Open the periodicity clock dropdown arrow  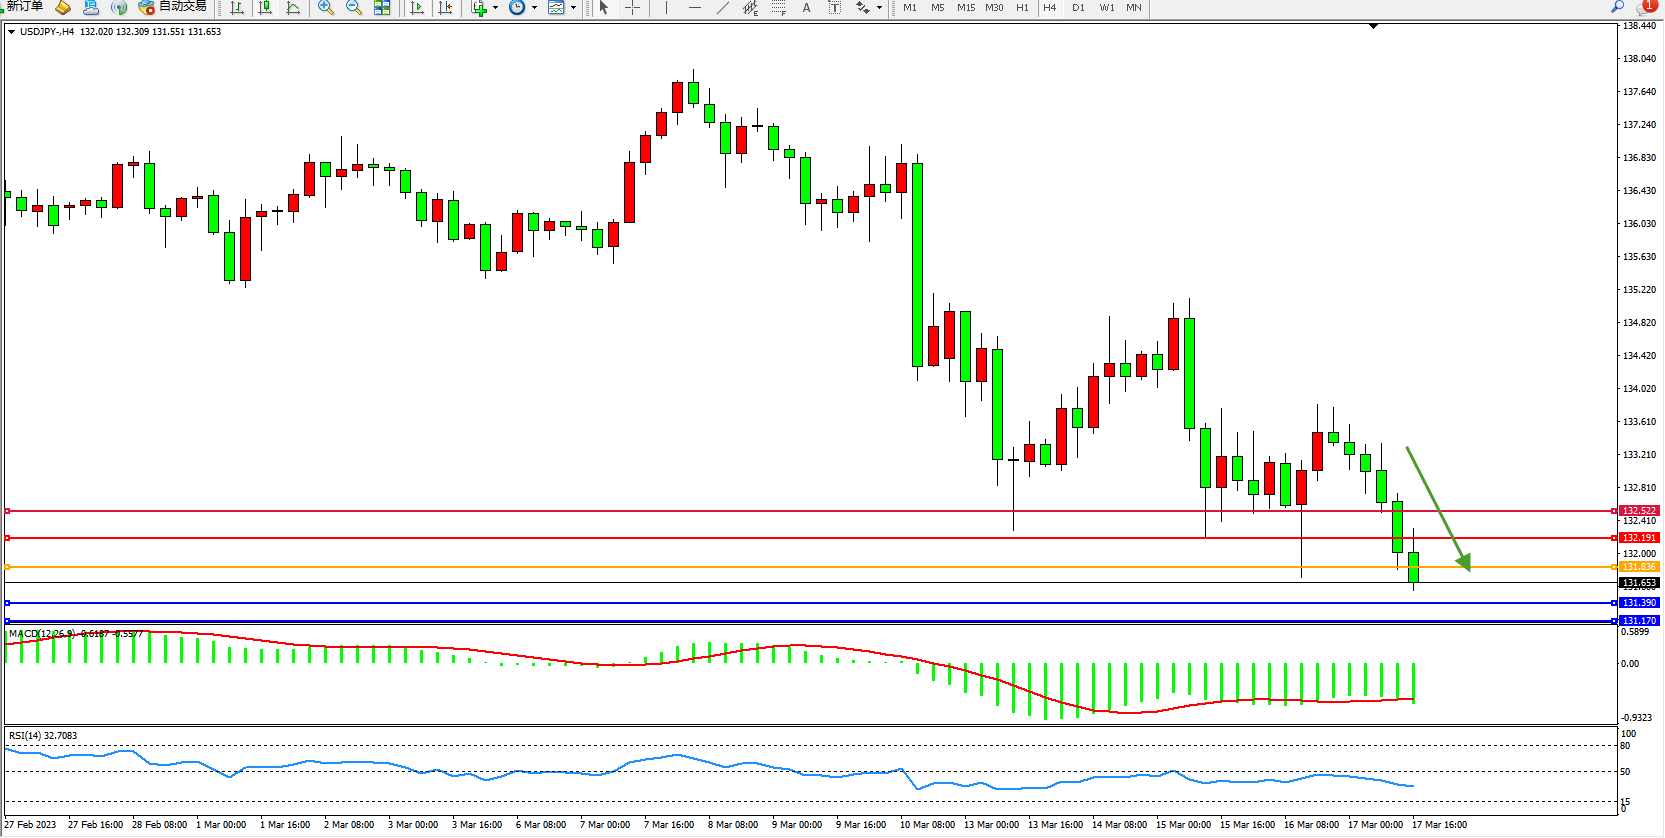coord(534,8)
